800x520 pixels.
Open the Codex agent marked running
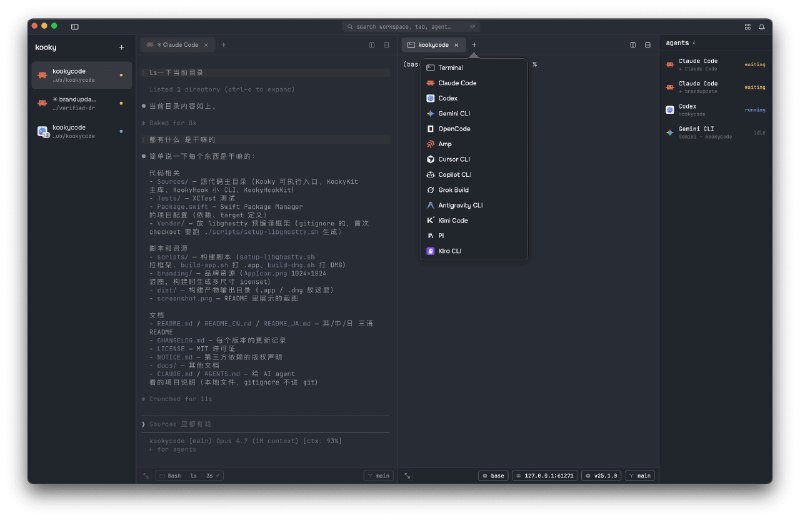tap(715, 110)
